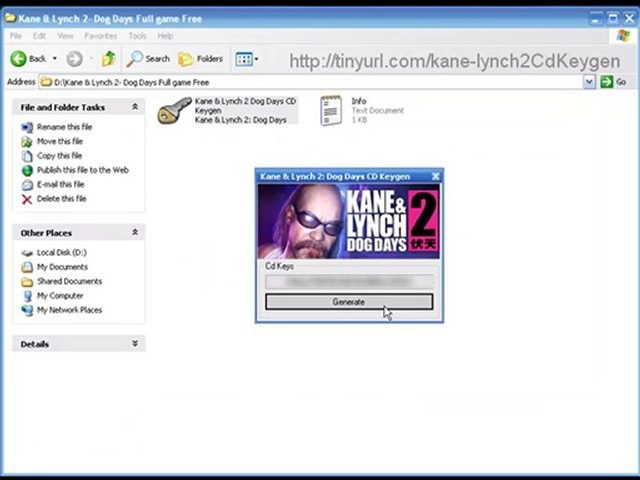This screenshot has height=480, width=640.
Task: Click the Cd Keys output field
Action: pos(349,281)
